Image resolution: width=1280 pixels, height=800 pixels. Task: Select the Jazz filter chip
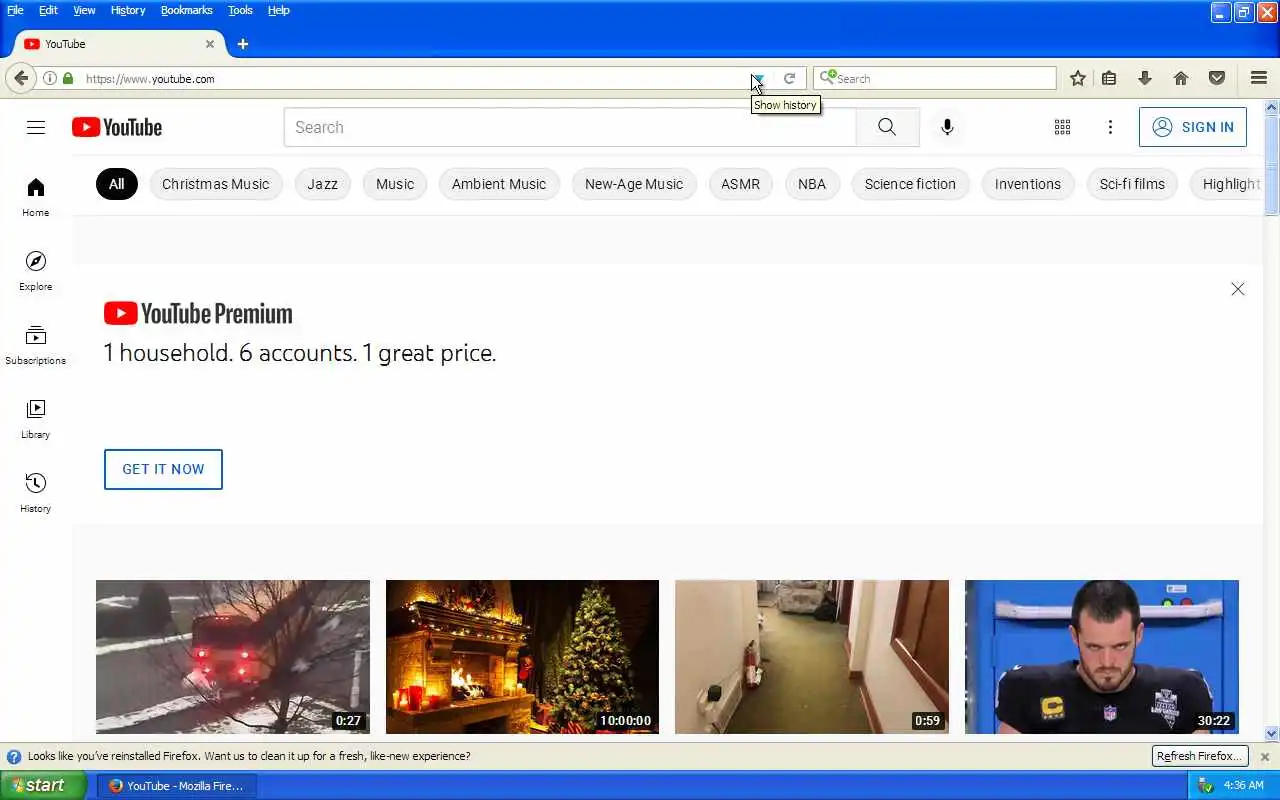coord(322,184)
